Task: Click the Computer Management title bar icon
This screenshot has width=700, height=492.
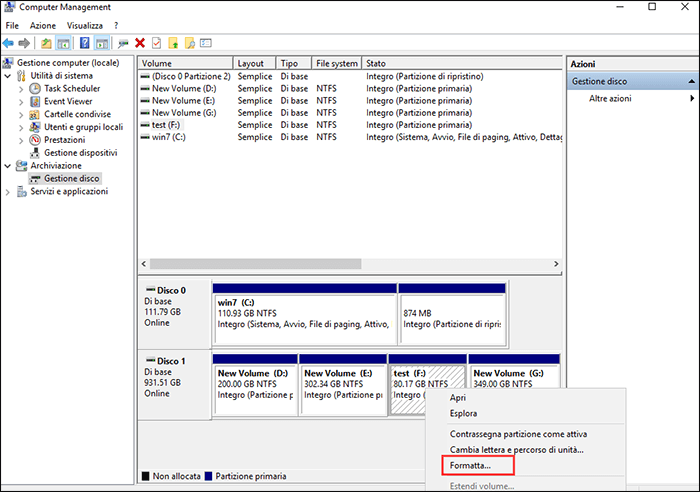Action: point(8,7)
